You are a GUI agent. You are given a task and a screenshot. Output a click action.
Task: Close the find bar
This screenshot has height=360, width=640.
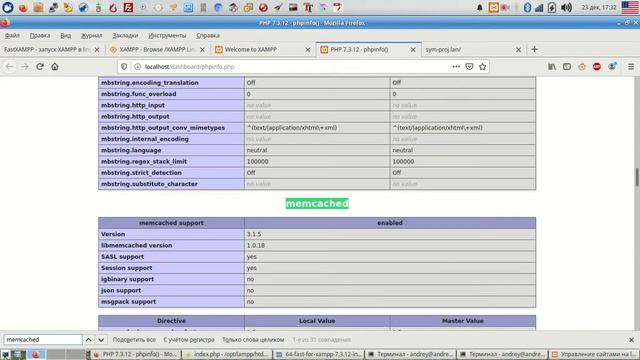pyautogui.click(x=631, y=340)
